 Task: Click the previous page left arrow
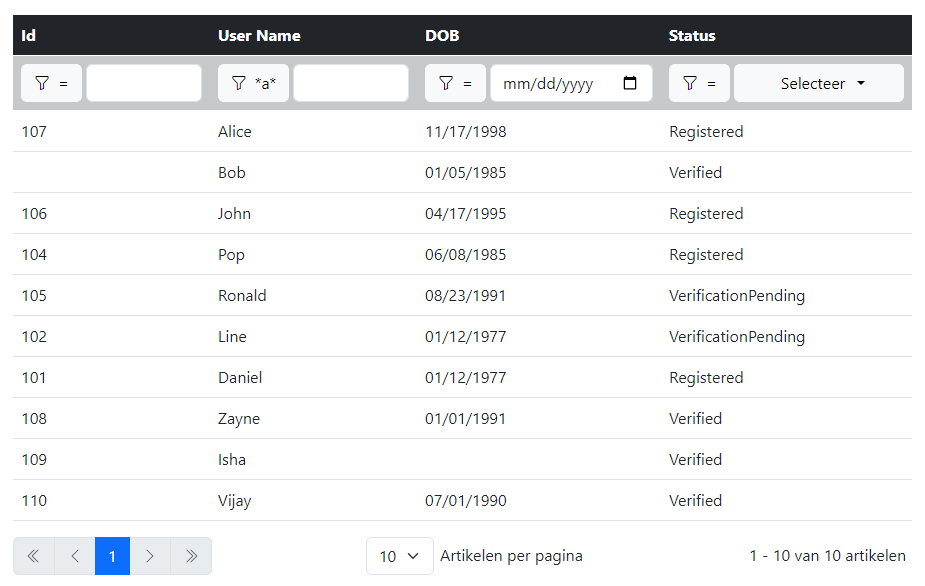click(73, 555)
